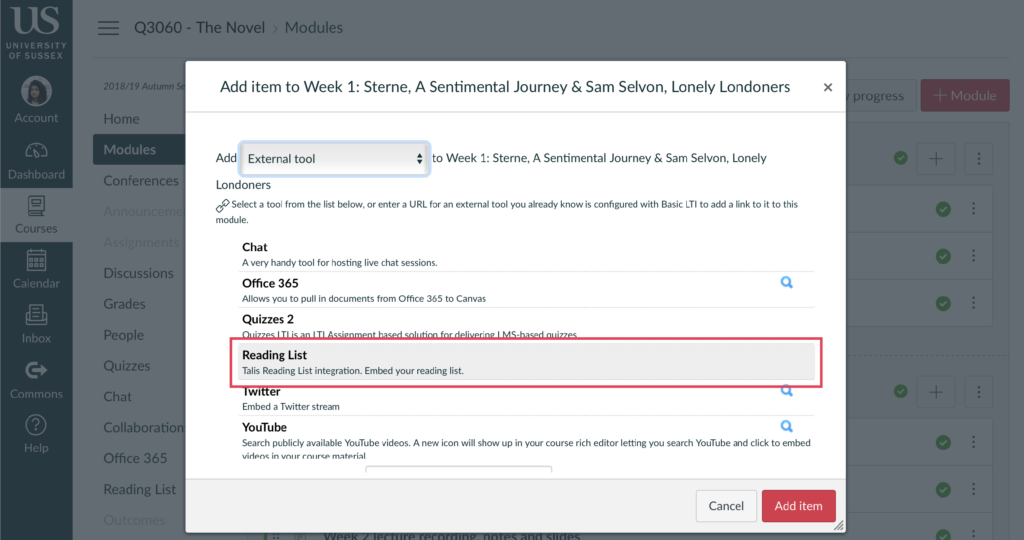Open Courses in global navigation
The width and height of the screenshot is (1024, 540).
(x=36, y=215)
